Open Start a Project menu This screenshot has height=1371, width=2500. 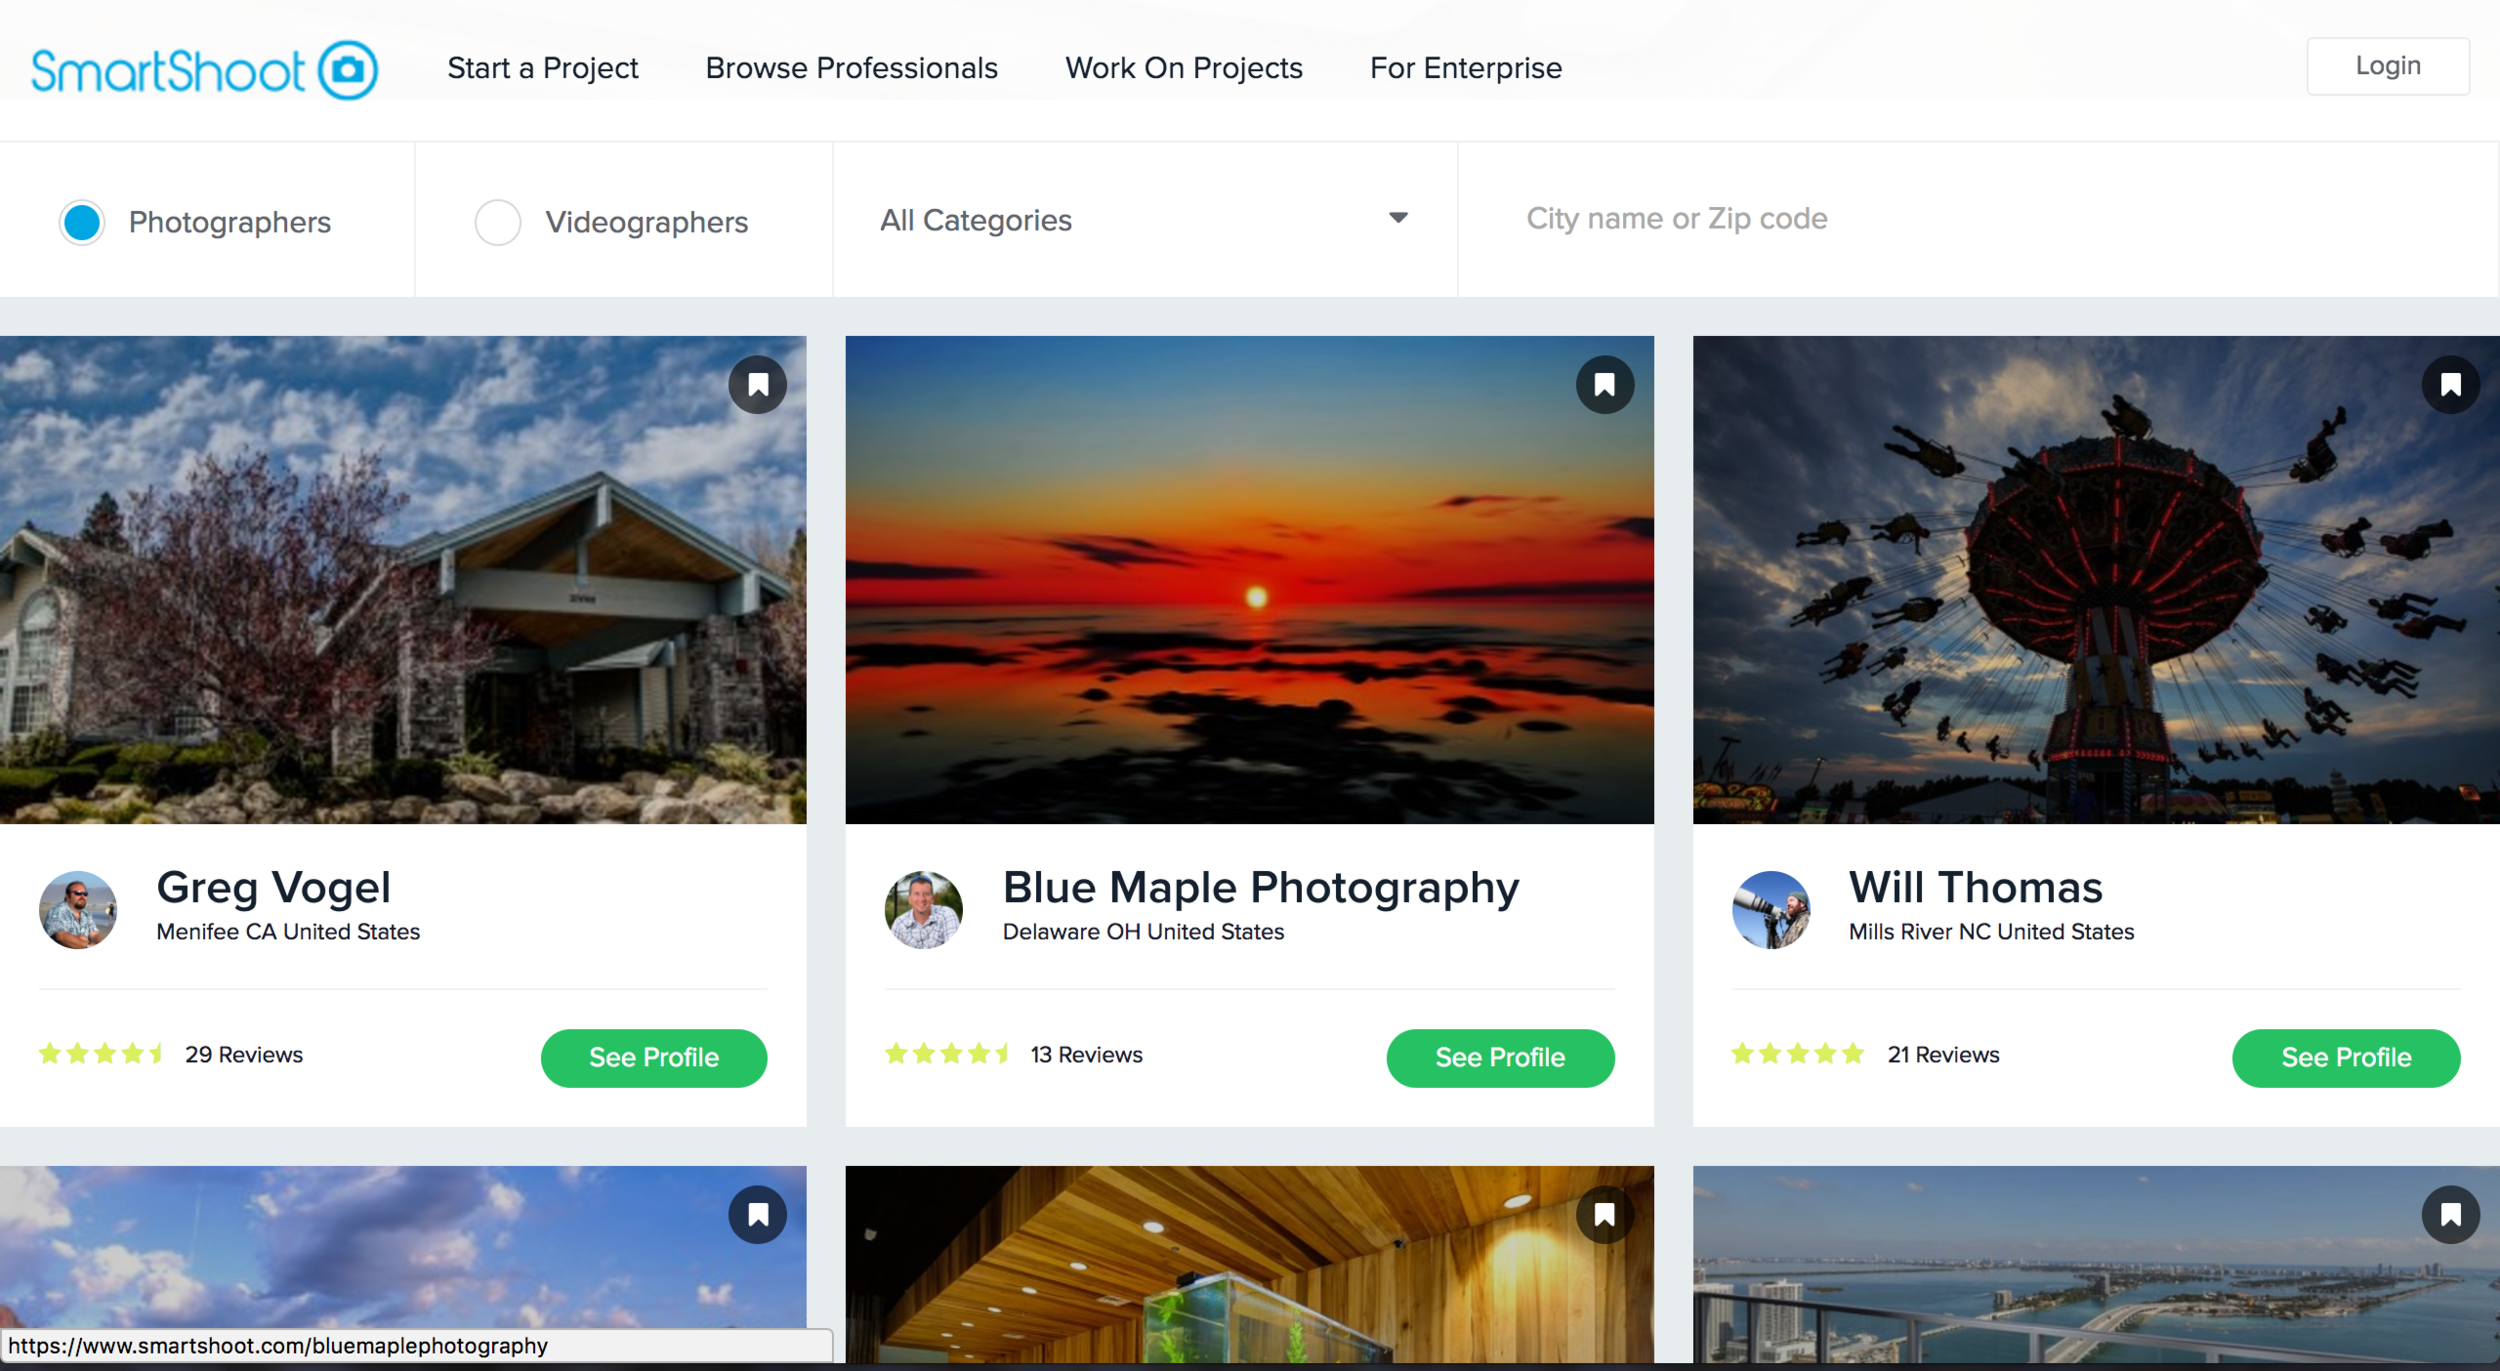coord(542,68)
